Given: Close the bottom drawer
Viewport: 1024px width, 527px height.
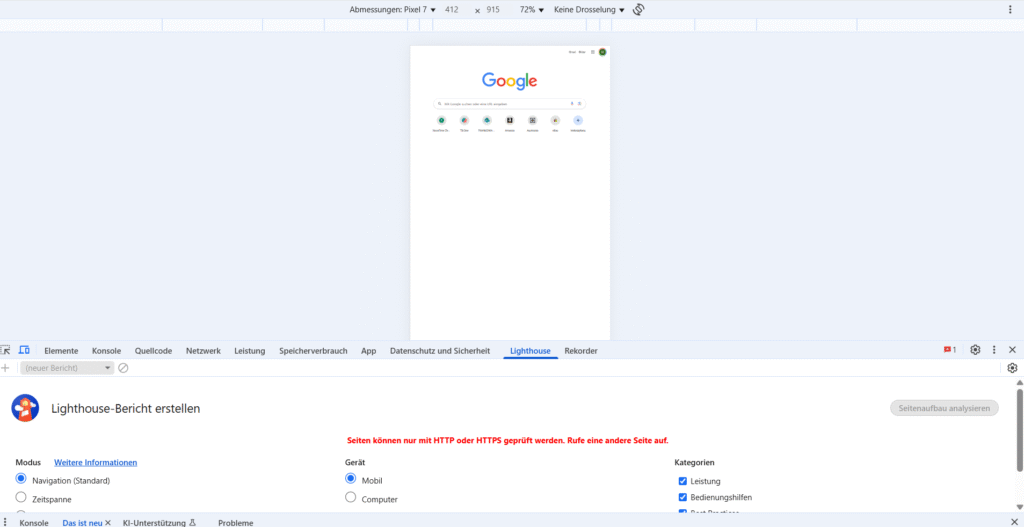Looking at the screenshot, I should pyautogui.click(x=1014, y=522).
